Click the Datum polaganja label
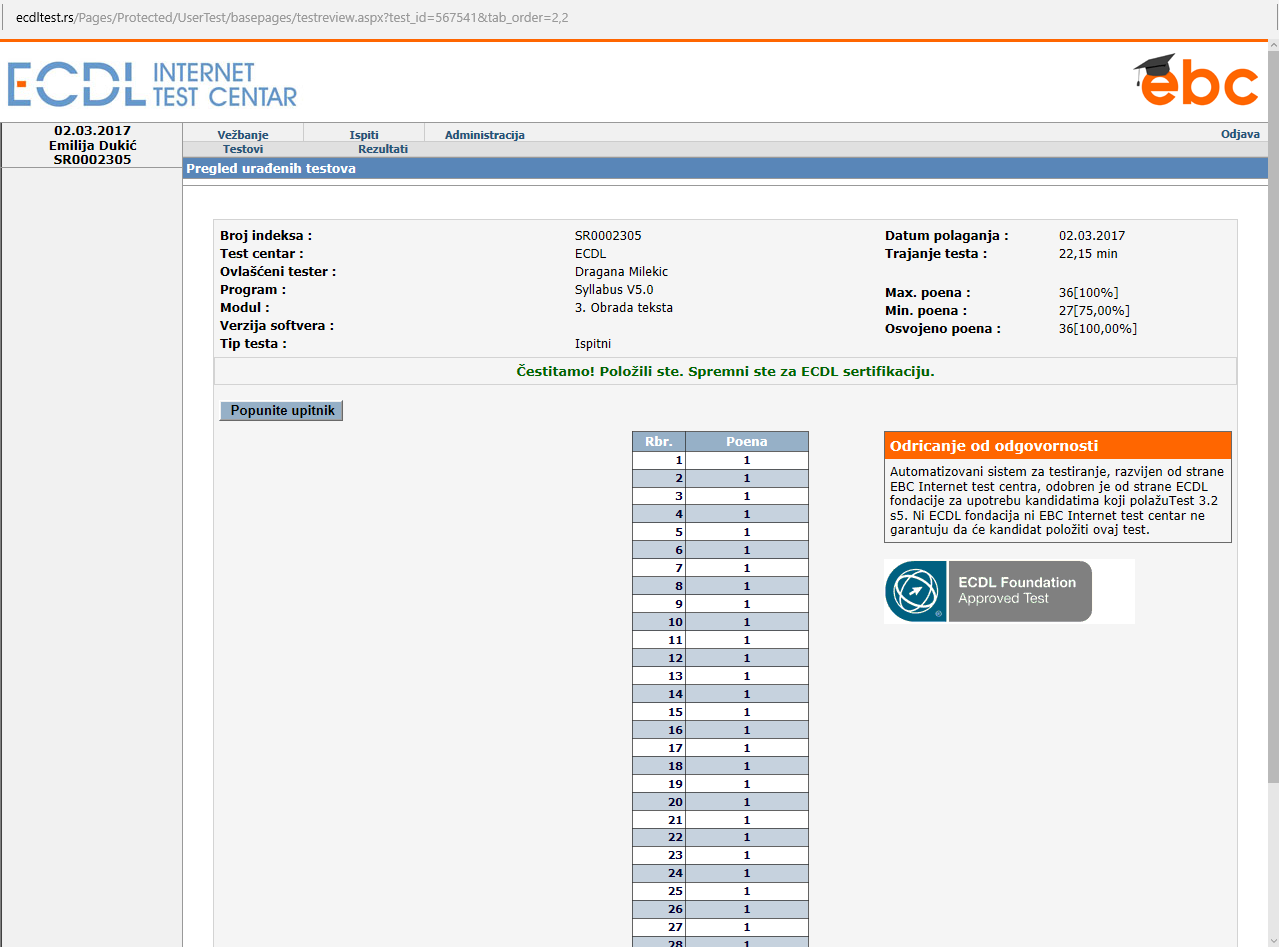The image size is (1279, 947). (947, 236)
